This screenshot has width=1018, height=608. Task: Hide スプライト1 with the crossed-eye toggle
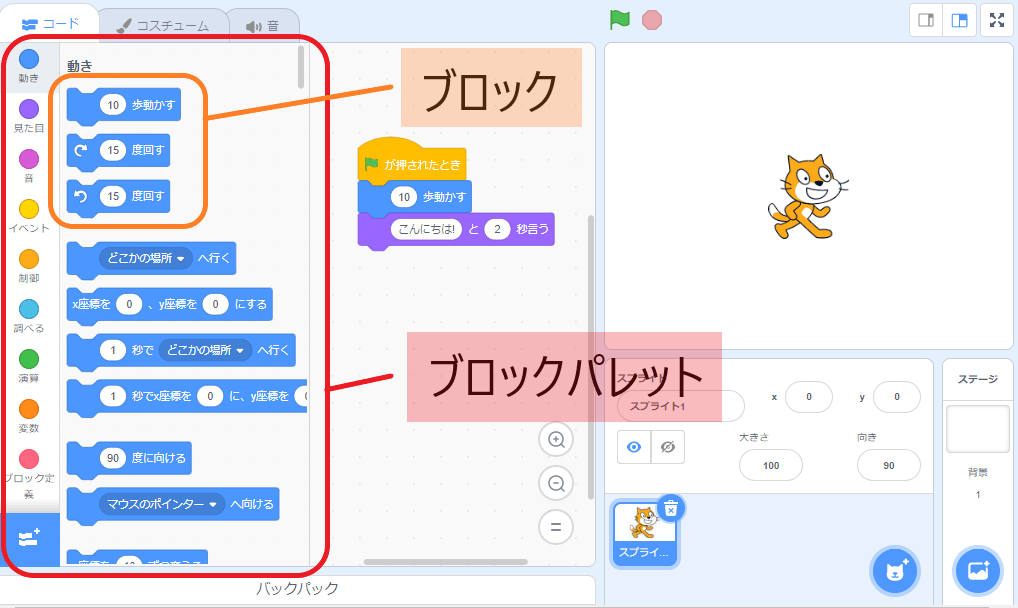(x=667, y=446)
